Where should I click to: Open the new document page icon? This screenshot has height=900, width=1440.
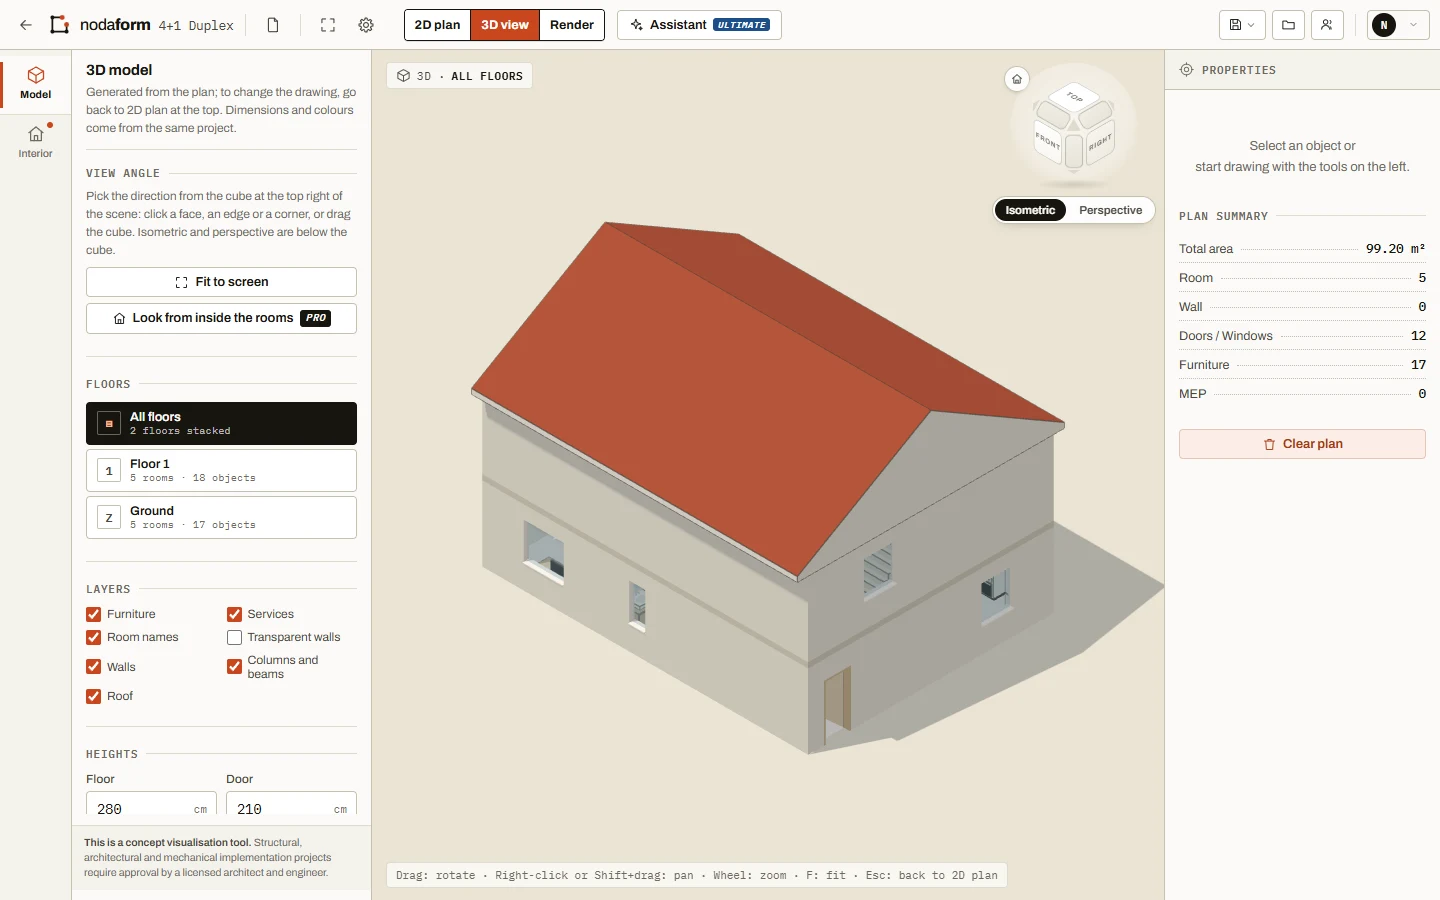273,25
